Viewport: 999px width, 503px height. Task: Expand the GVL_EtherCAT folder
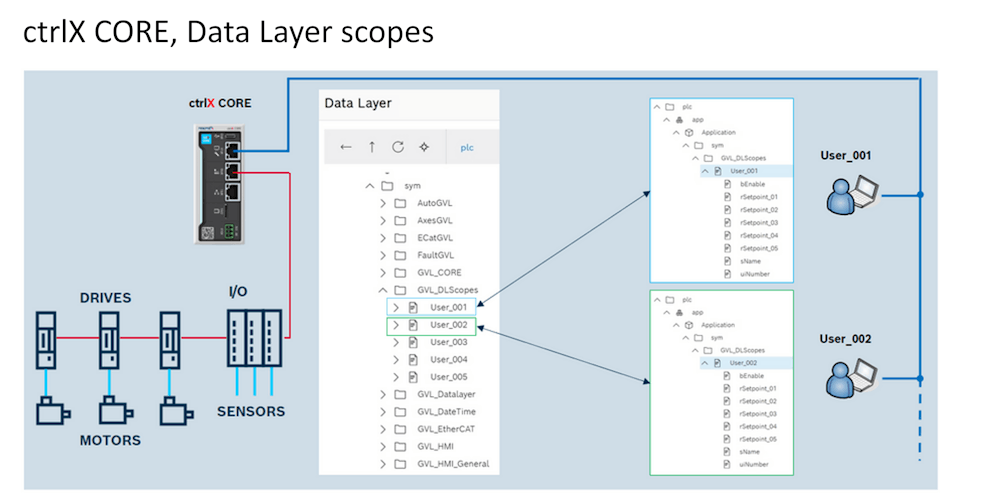click(383, 429)
